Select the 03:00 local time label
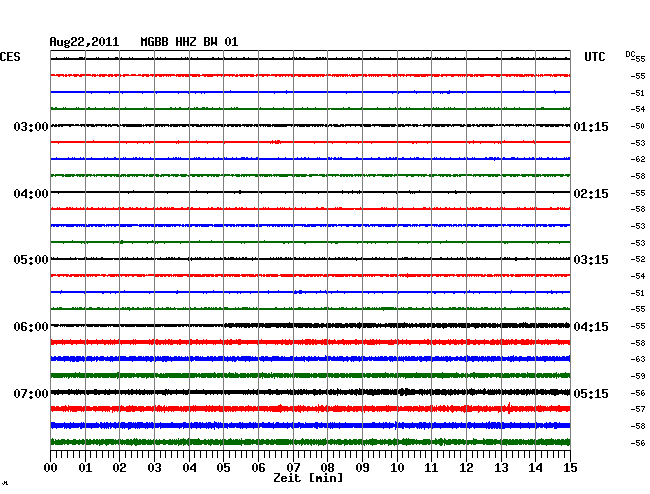Viewport: 650px width, 494px height. tap(31, 127)
